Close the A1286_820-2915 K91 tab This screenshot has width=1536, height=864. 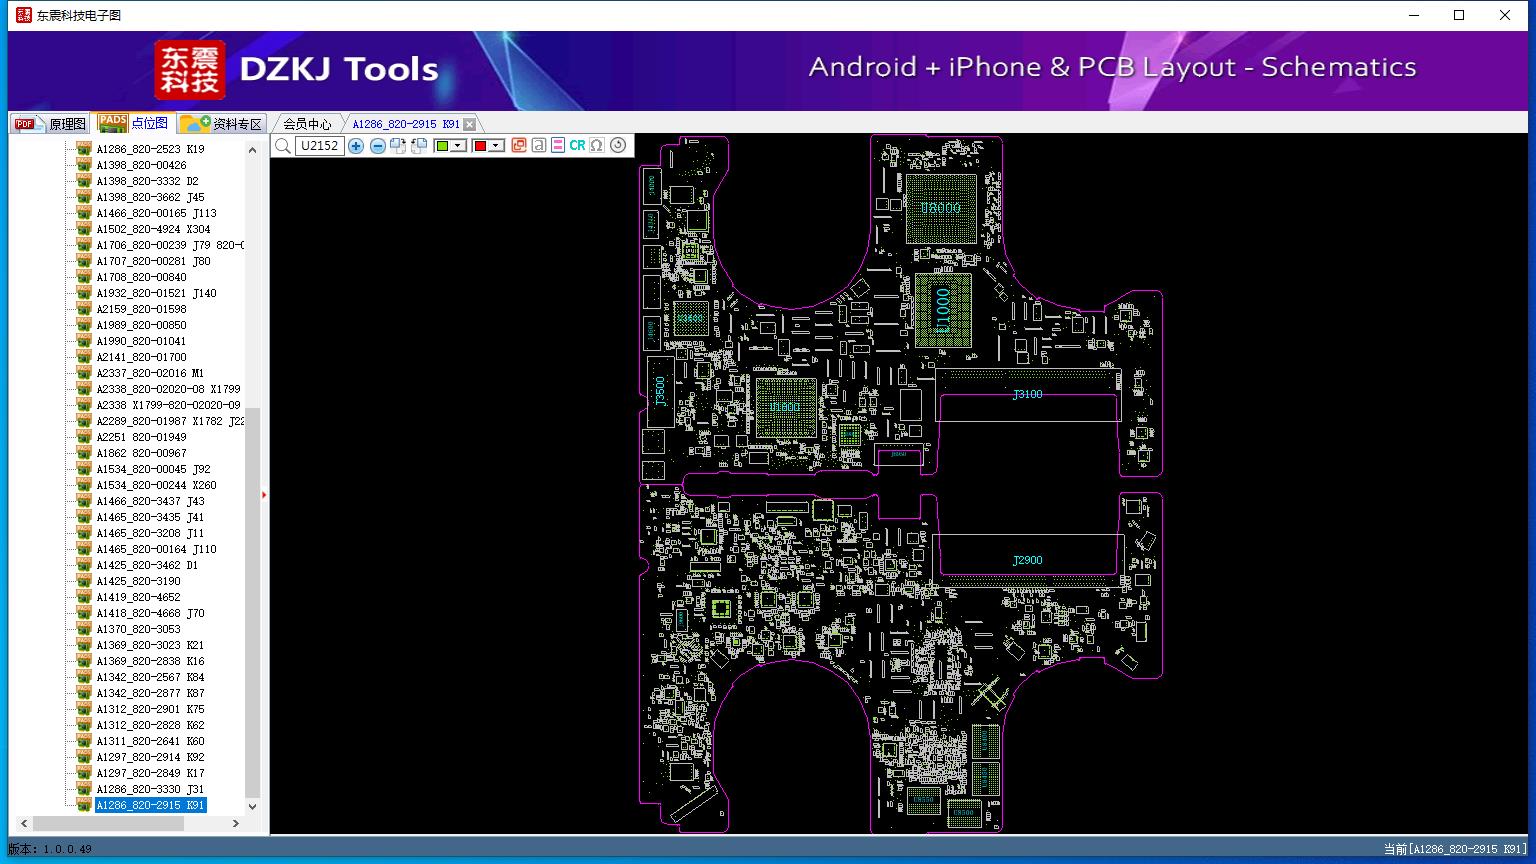[x=470, y=124]
